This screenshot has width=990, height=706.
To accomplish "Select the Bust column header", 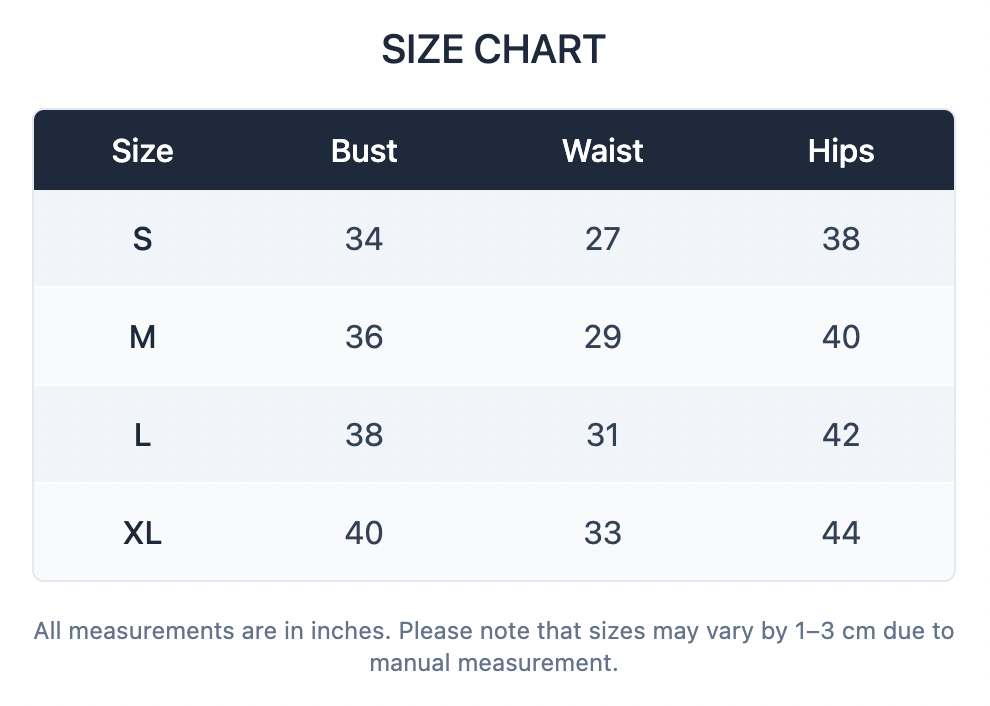I will [364, 151].
